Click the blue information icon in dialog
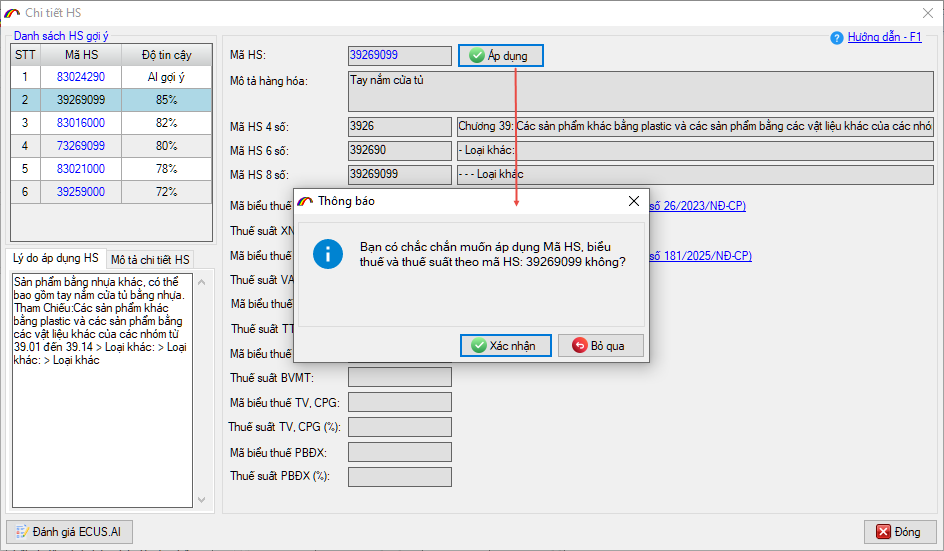 pos(328,254)
